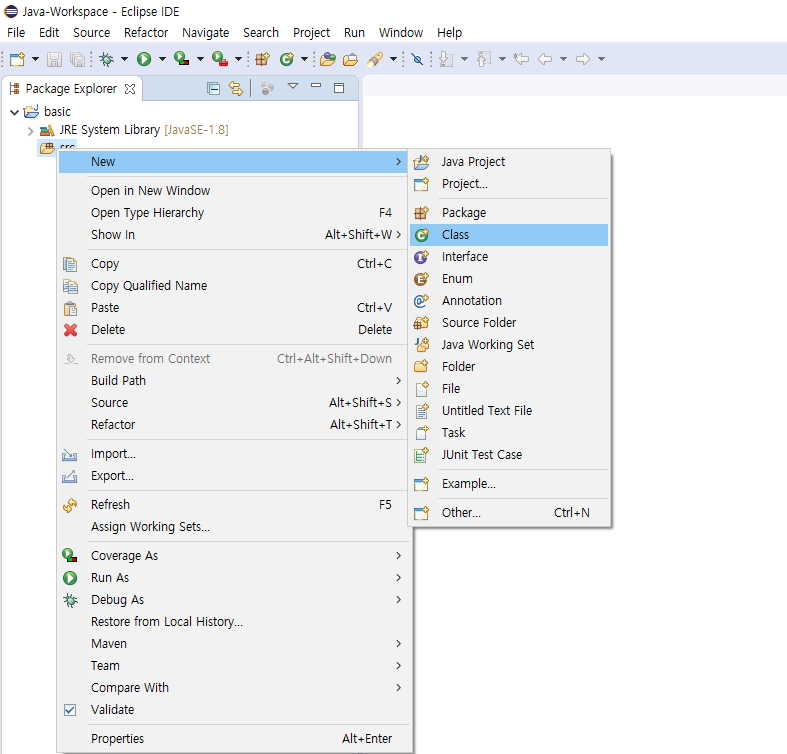
Task: Click the New Java Package toolbar icon
Action: point(263,59)
